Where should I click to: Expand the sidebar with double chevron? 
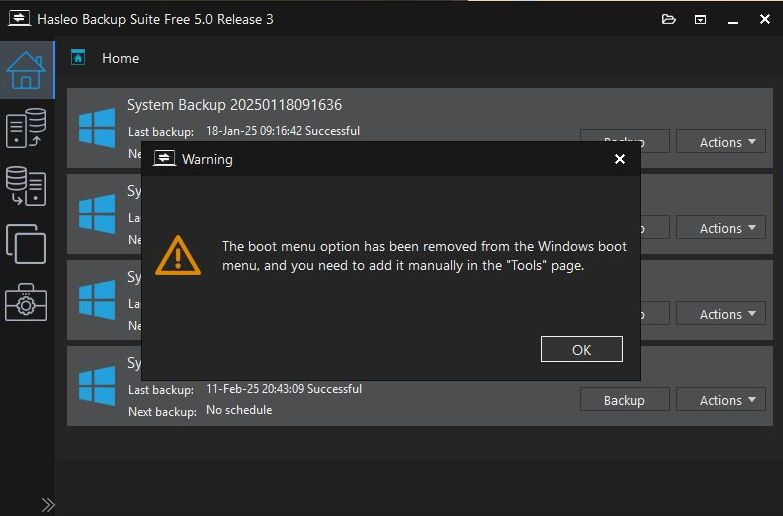click(x=47, y=505)
